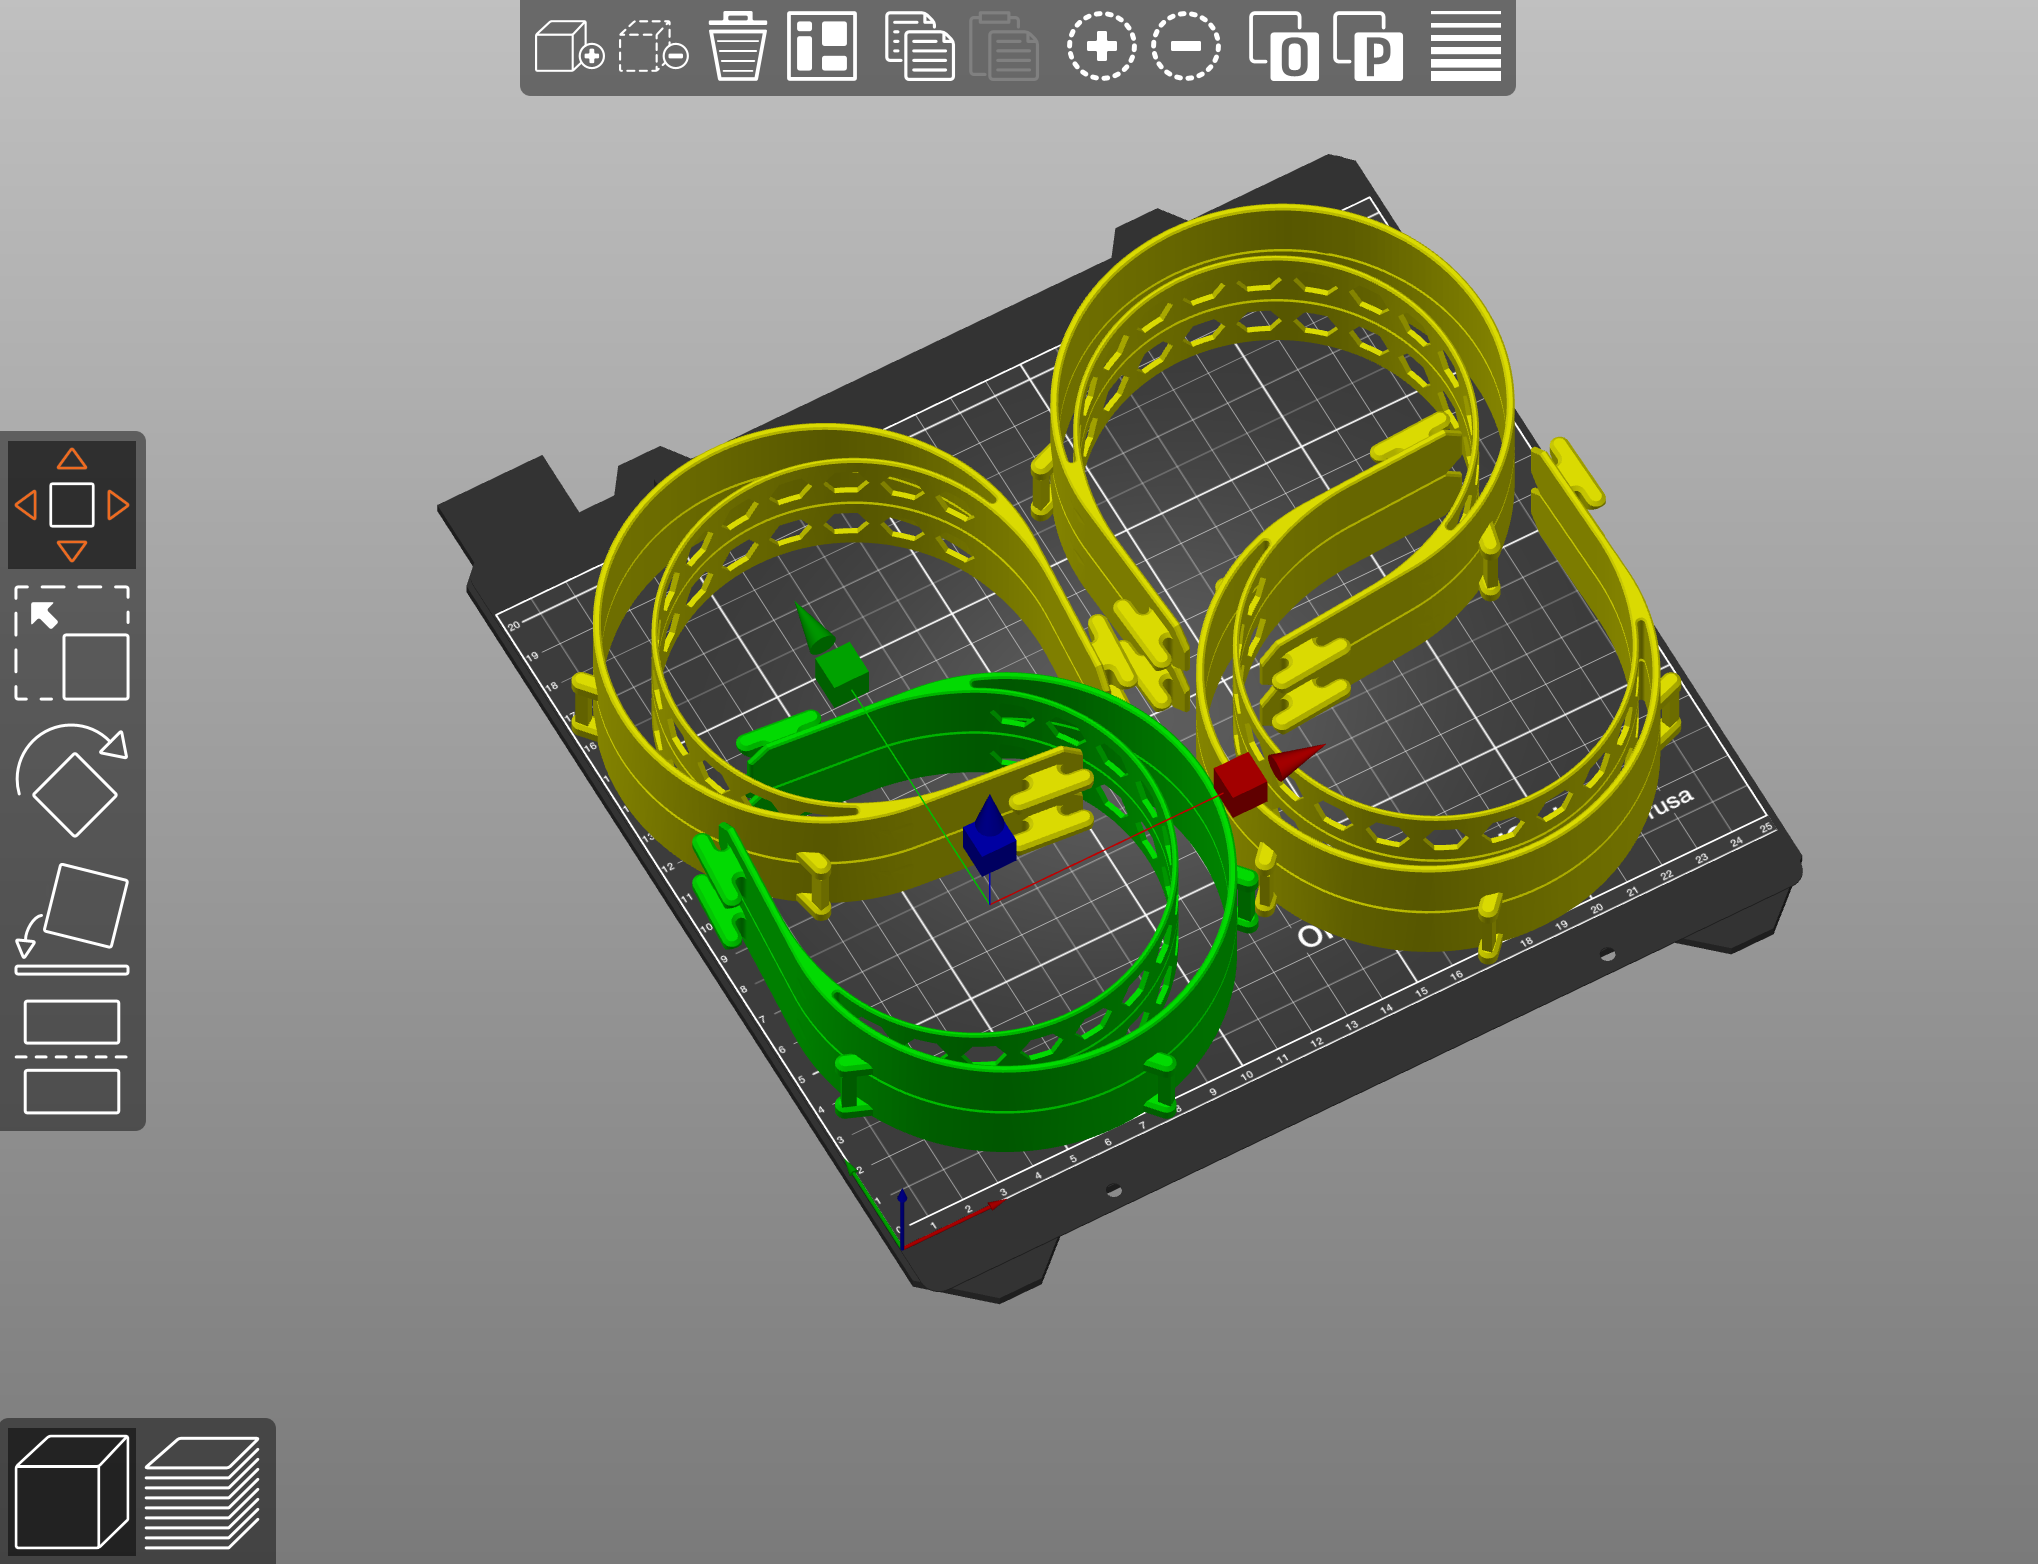Click the Arrange objects icon
Screen dimensions: 2038x1564
point(822,46)
